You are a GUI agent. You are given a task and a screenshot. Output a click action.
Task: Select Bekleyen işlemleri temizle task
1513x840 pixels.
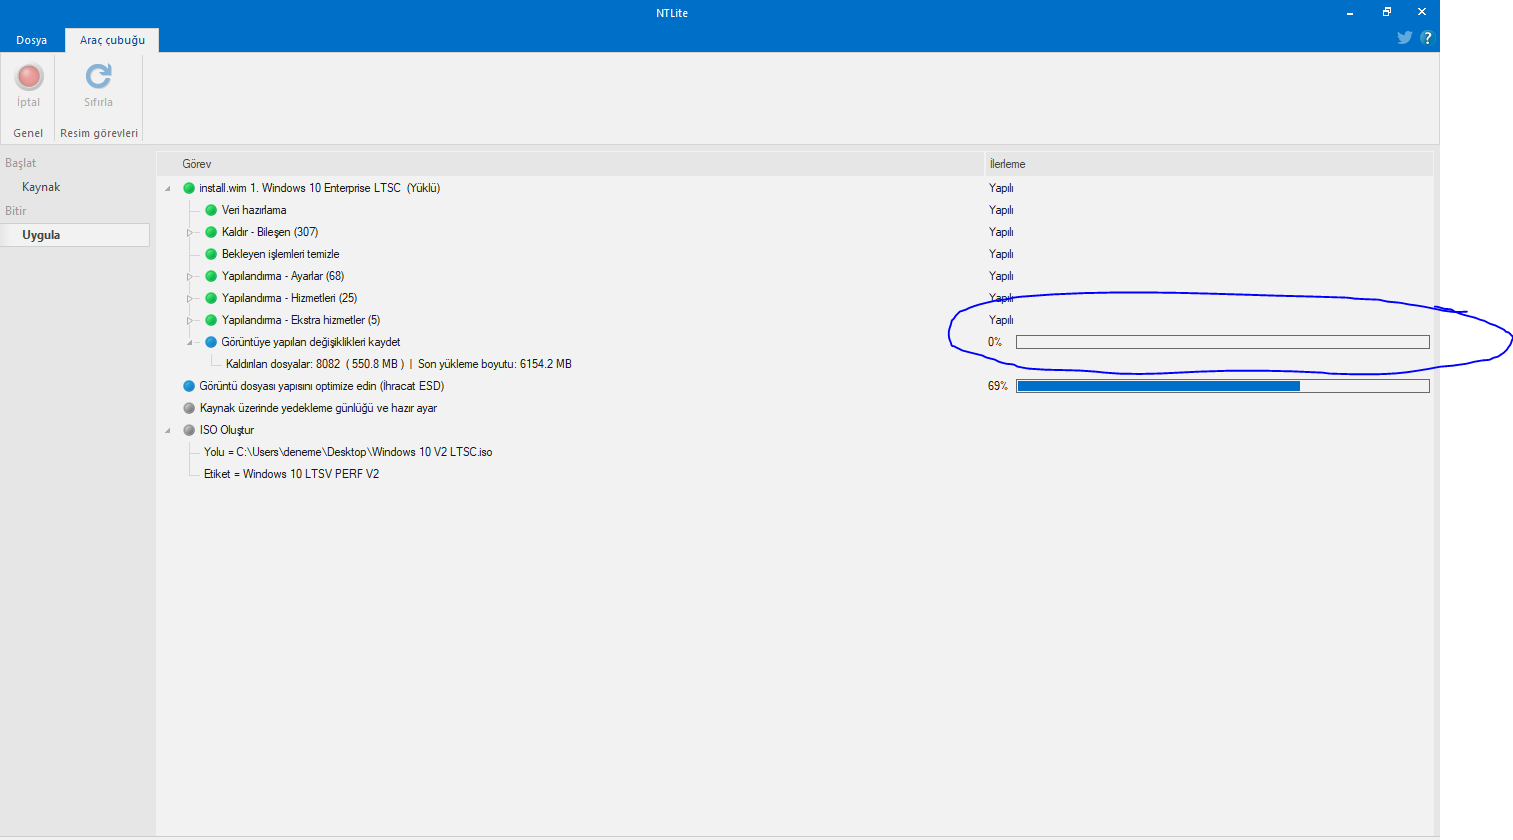point(281,254)
